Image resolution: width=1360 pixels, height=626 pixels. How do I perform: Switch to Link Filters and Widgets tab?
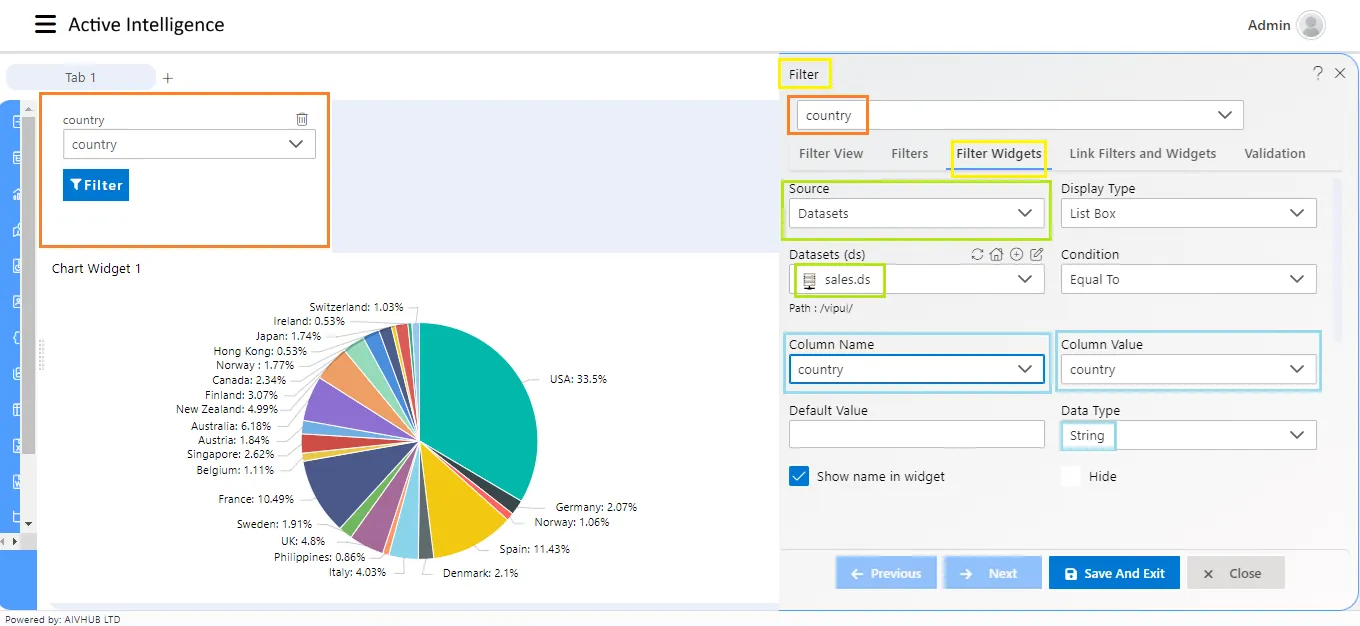1143,154
